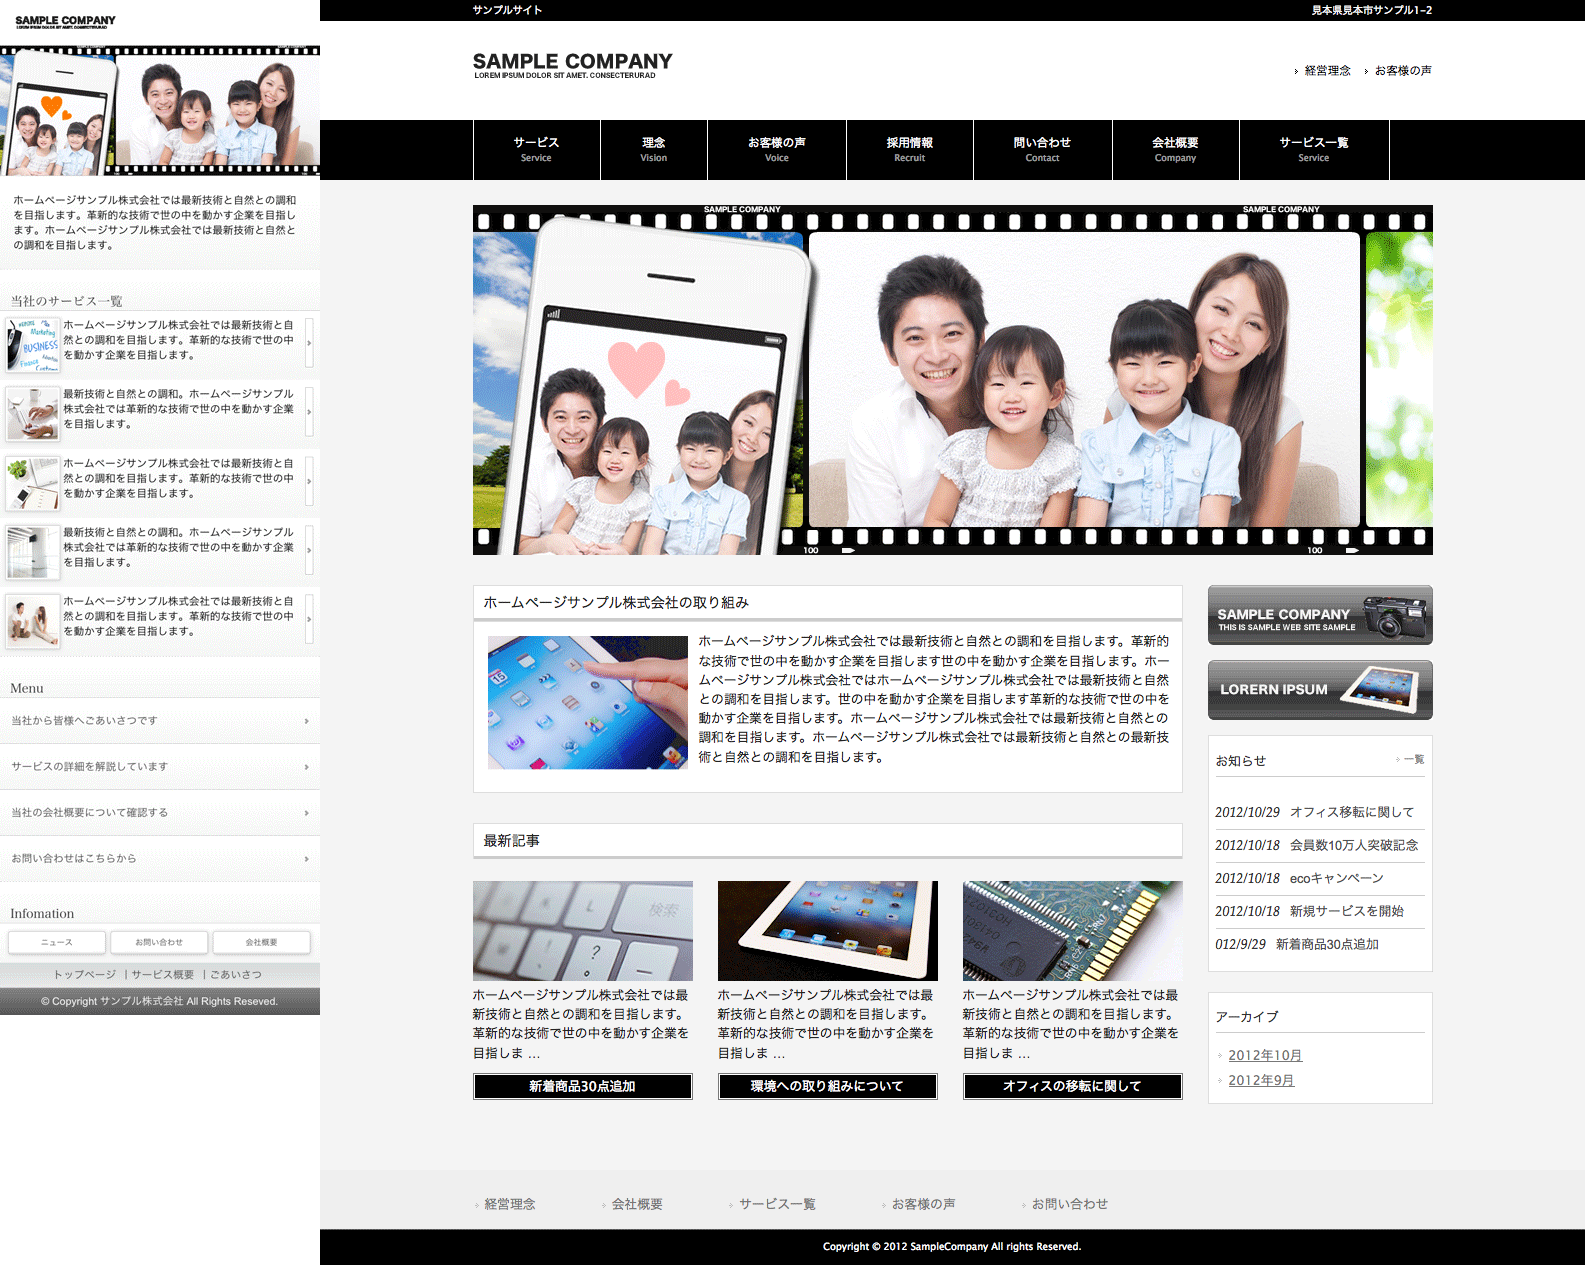Click the BUSINESS service thumbnail in sidebar

pos(33,344)
